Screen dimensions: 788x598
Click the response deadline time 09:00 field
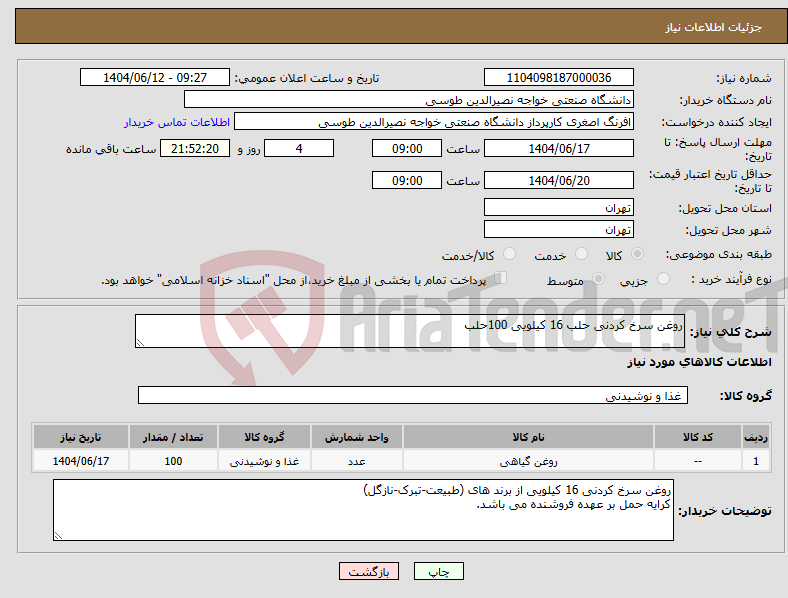pyautogui.click(x=407, y=148)
